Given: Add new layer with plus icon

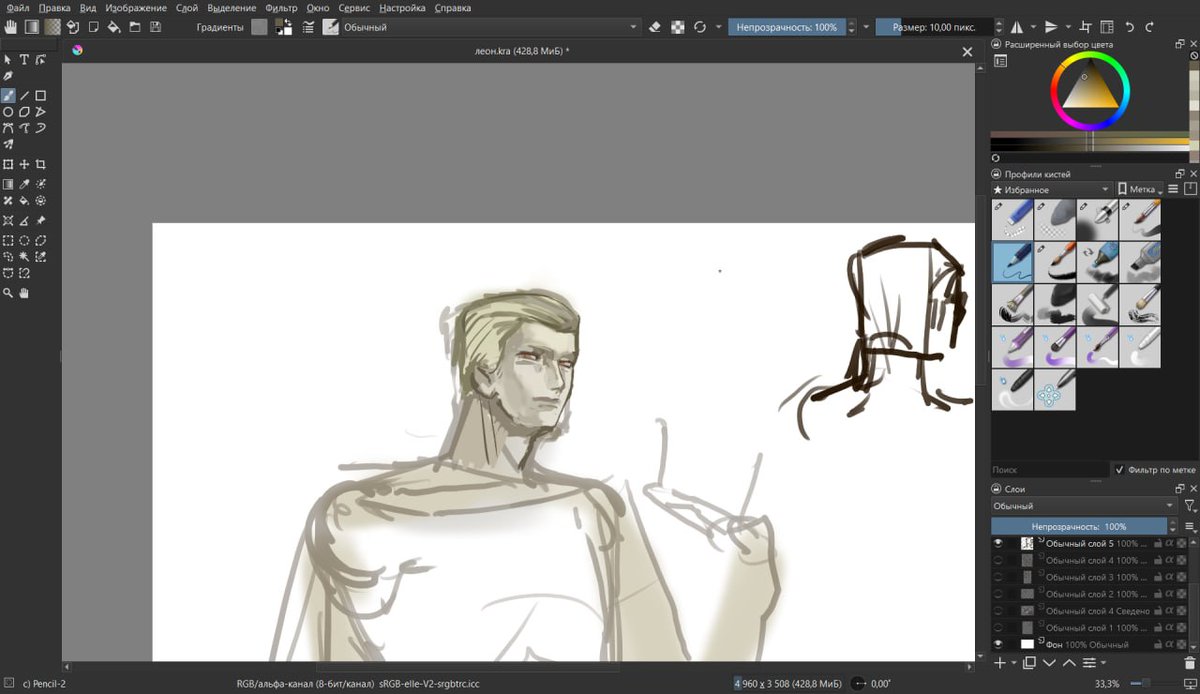Looking at the screenshot, I should point(999,662).
